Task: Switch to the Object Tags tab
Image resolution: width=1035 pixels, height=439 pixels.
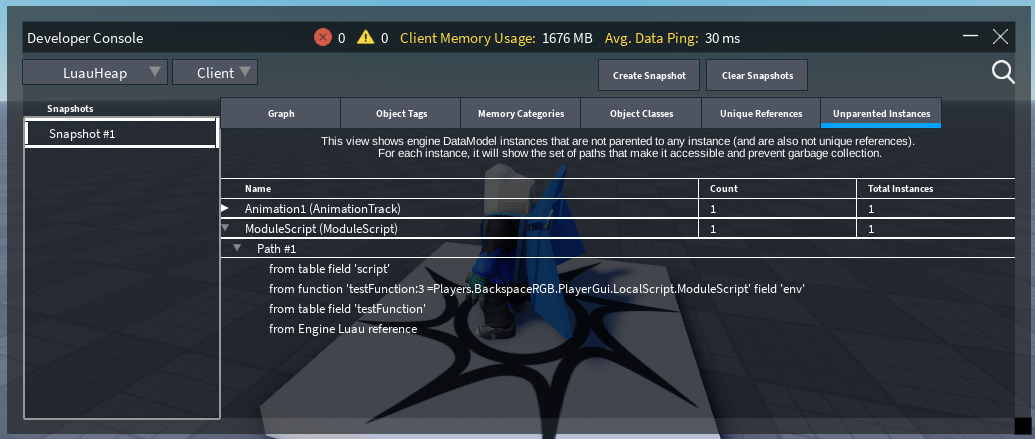Action: (401, 114)
